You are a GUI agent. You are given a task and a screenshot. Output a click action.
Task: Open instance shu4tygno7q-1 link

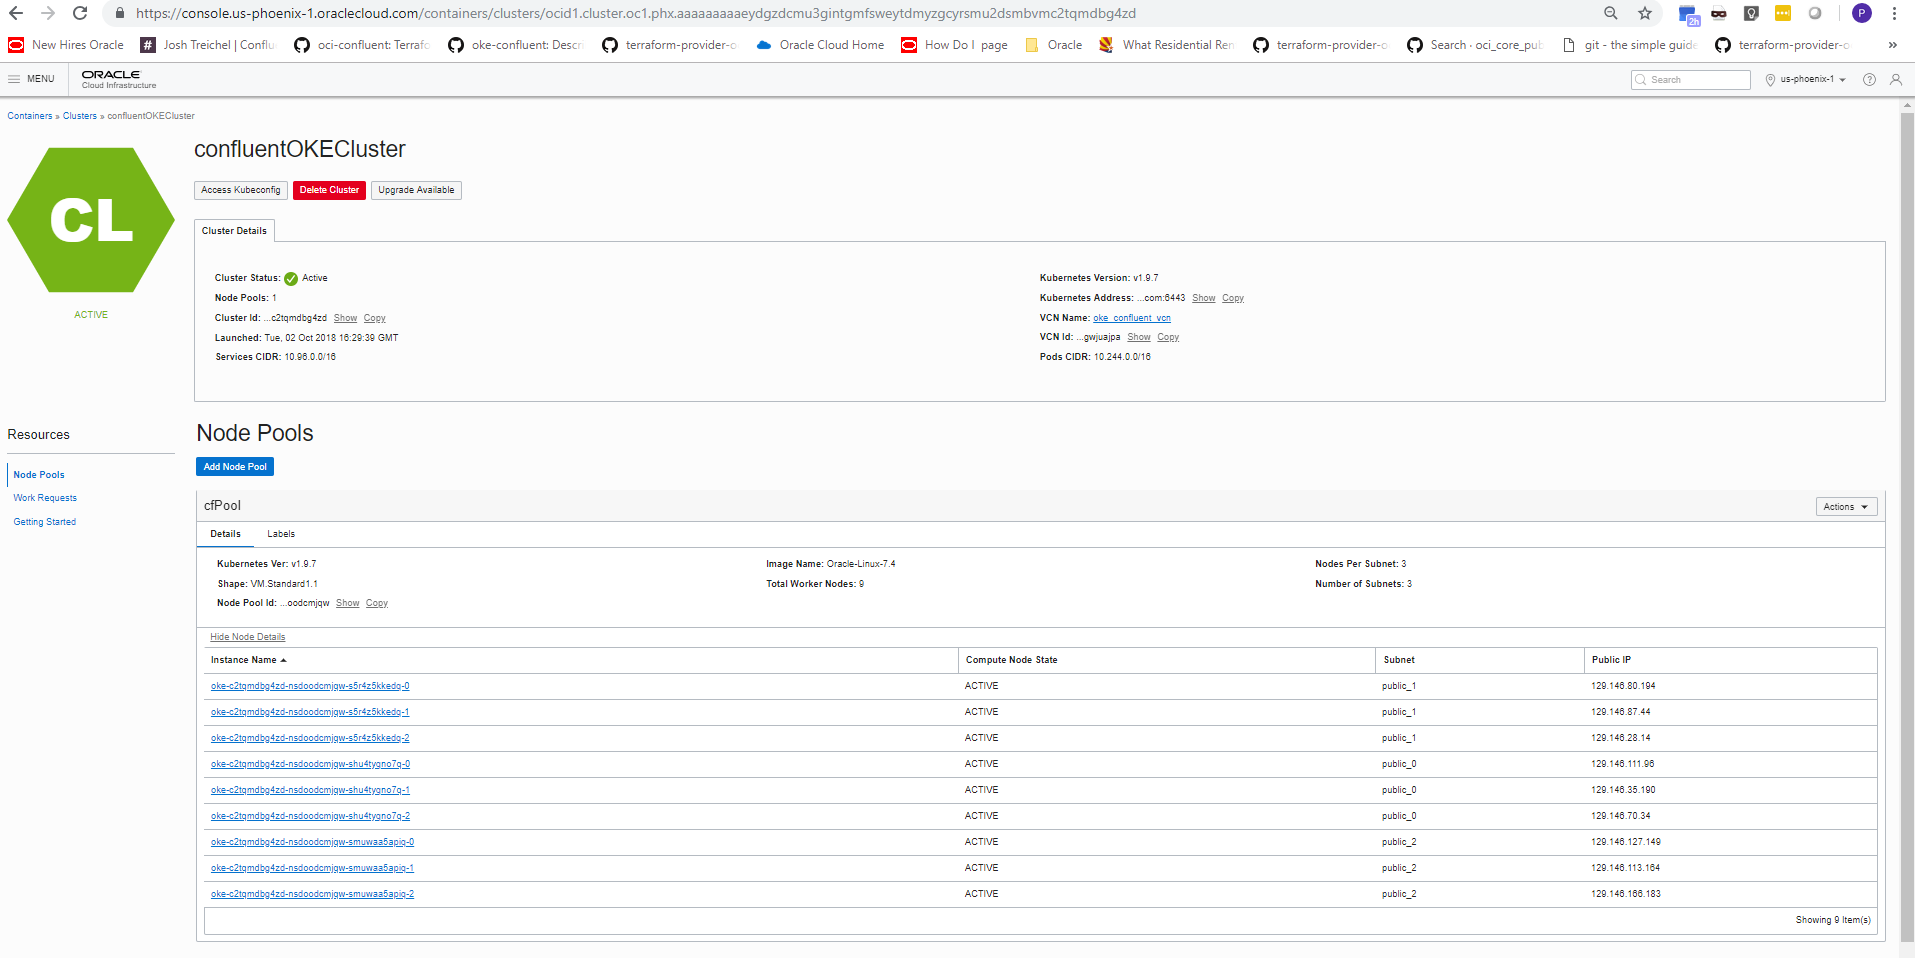[x=310, y=790]
